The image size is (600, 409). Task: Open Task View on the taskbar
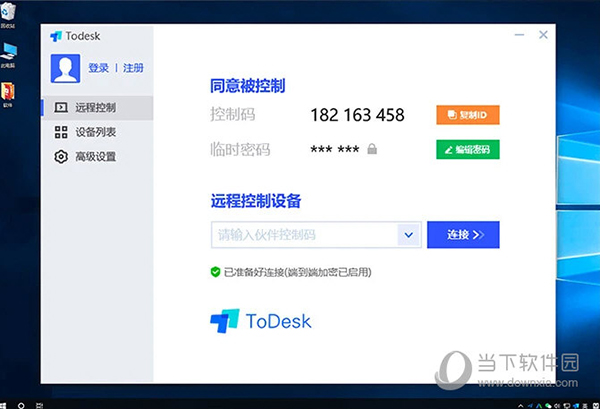[39, 405]
